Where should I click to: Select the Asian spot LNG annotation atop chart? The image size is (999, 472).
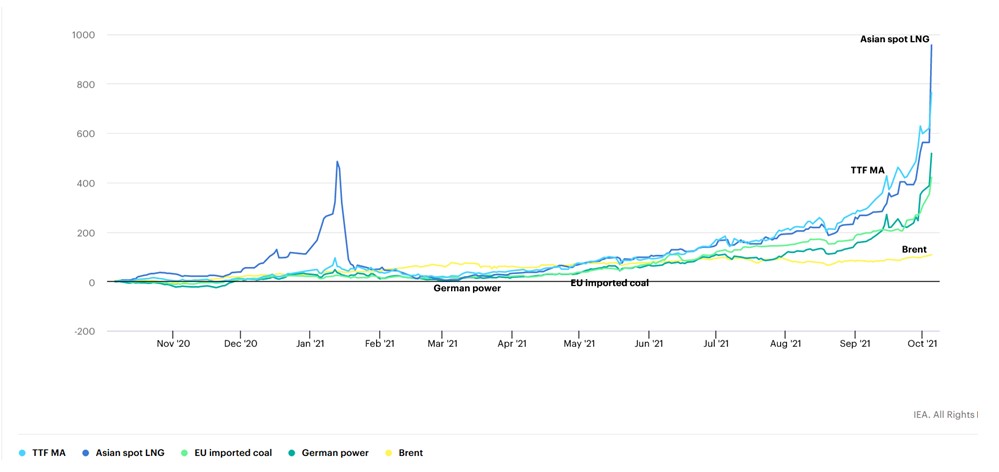tap(894, 39)
